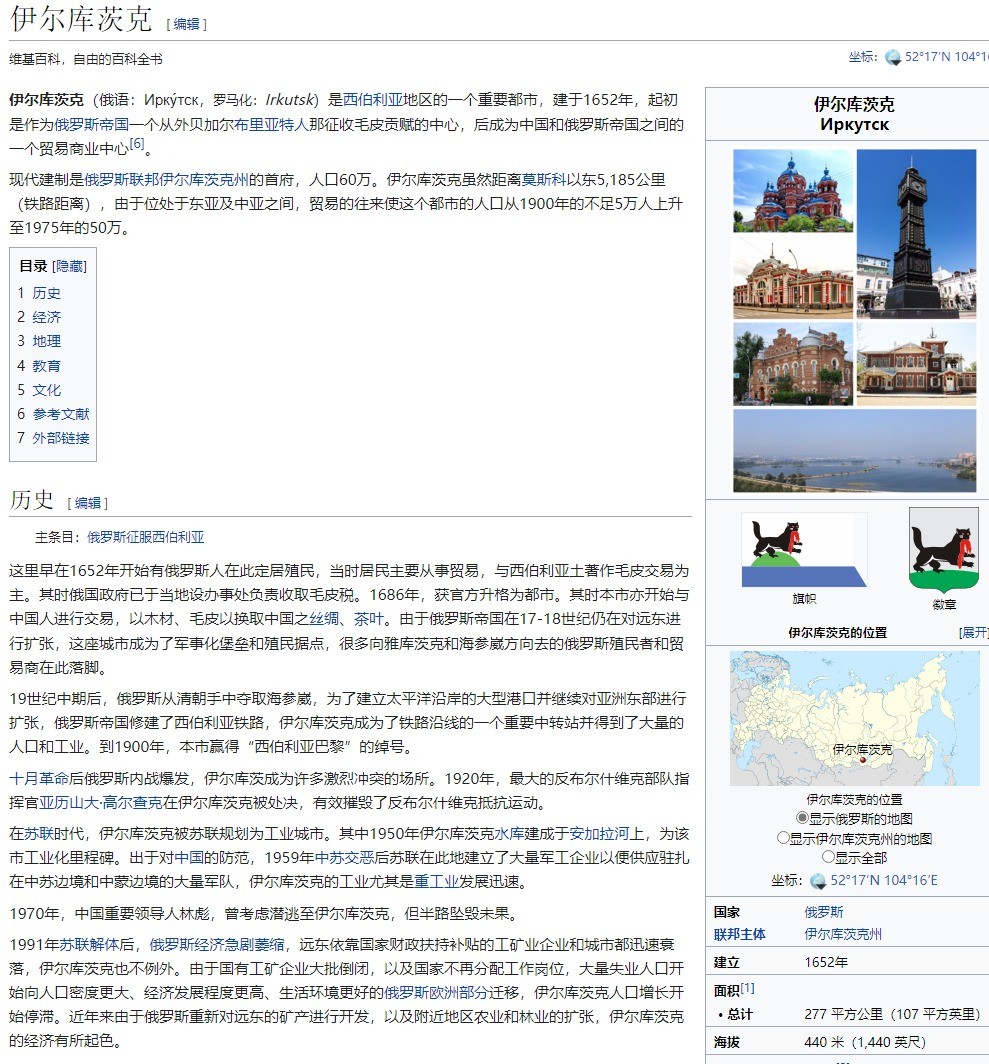
Task: Open the 茶叶 link
Action: (x=369, y=619)
